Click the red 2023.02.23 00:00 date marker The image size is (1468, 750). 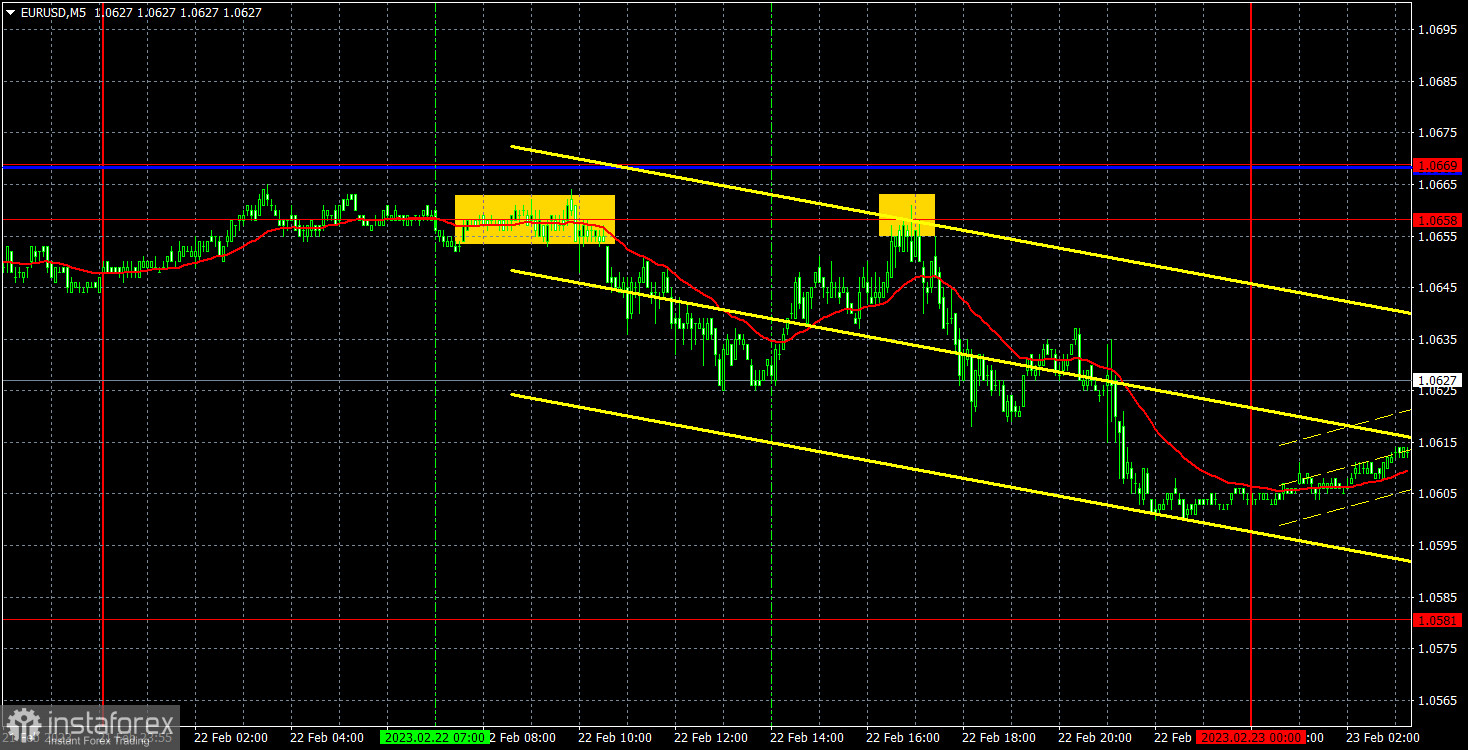(x=1251, y=737)
